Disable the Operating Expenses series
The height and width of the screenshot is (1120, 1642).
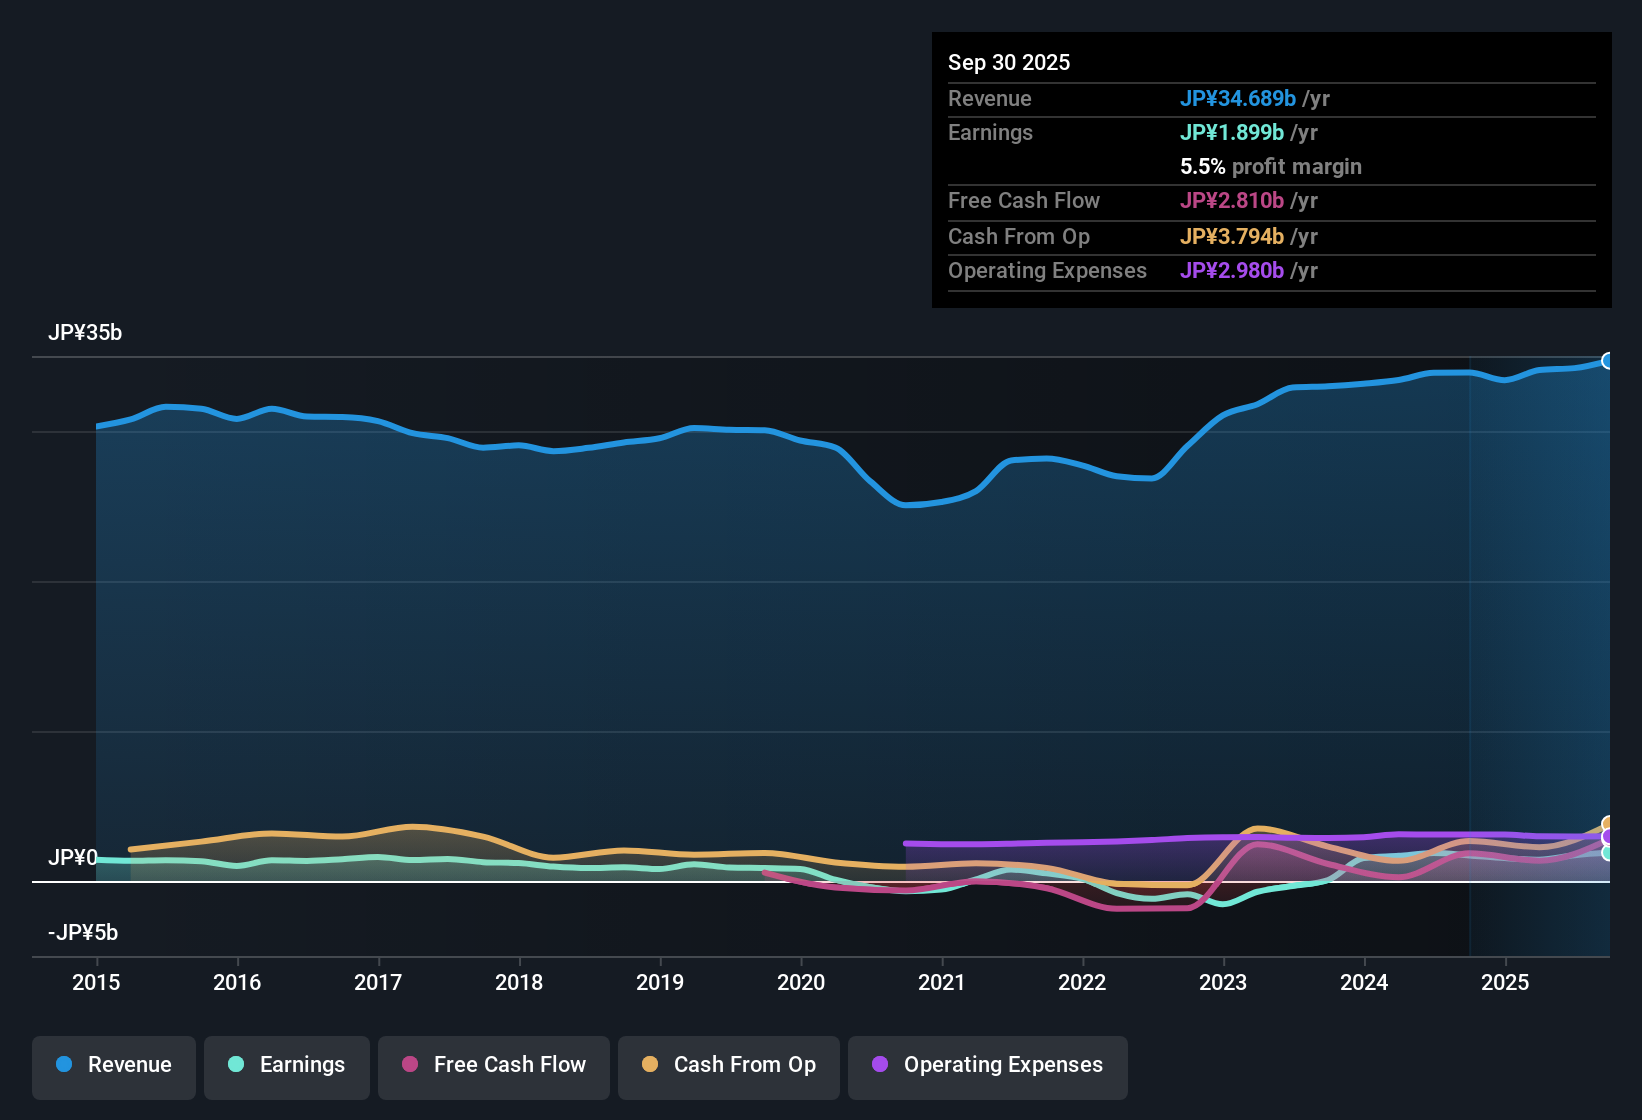tap(987, 1065)
